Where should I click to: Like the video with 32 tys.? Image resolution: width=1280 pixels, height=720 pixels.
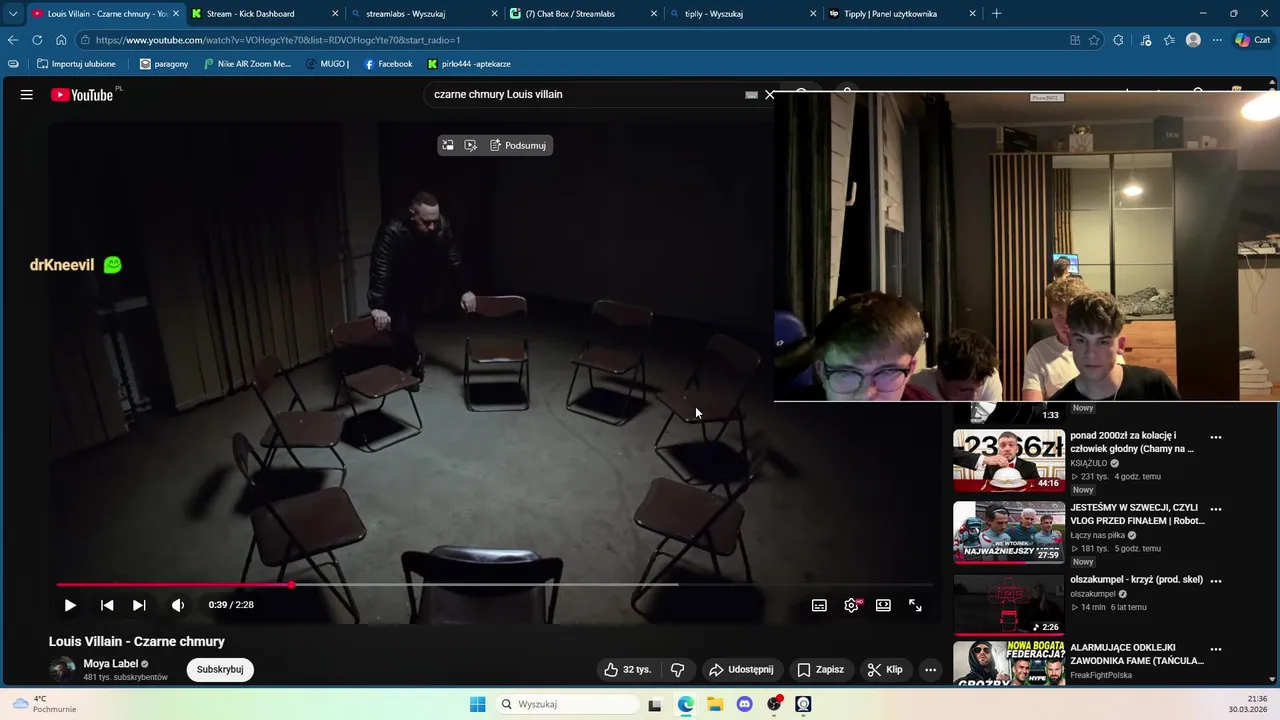pos(627,670)
